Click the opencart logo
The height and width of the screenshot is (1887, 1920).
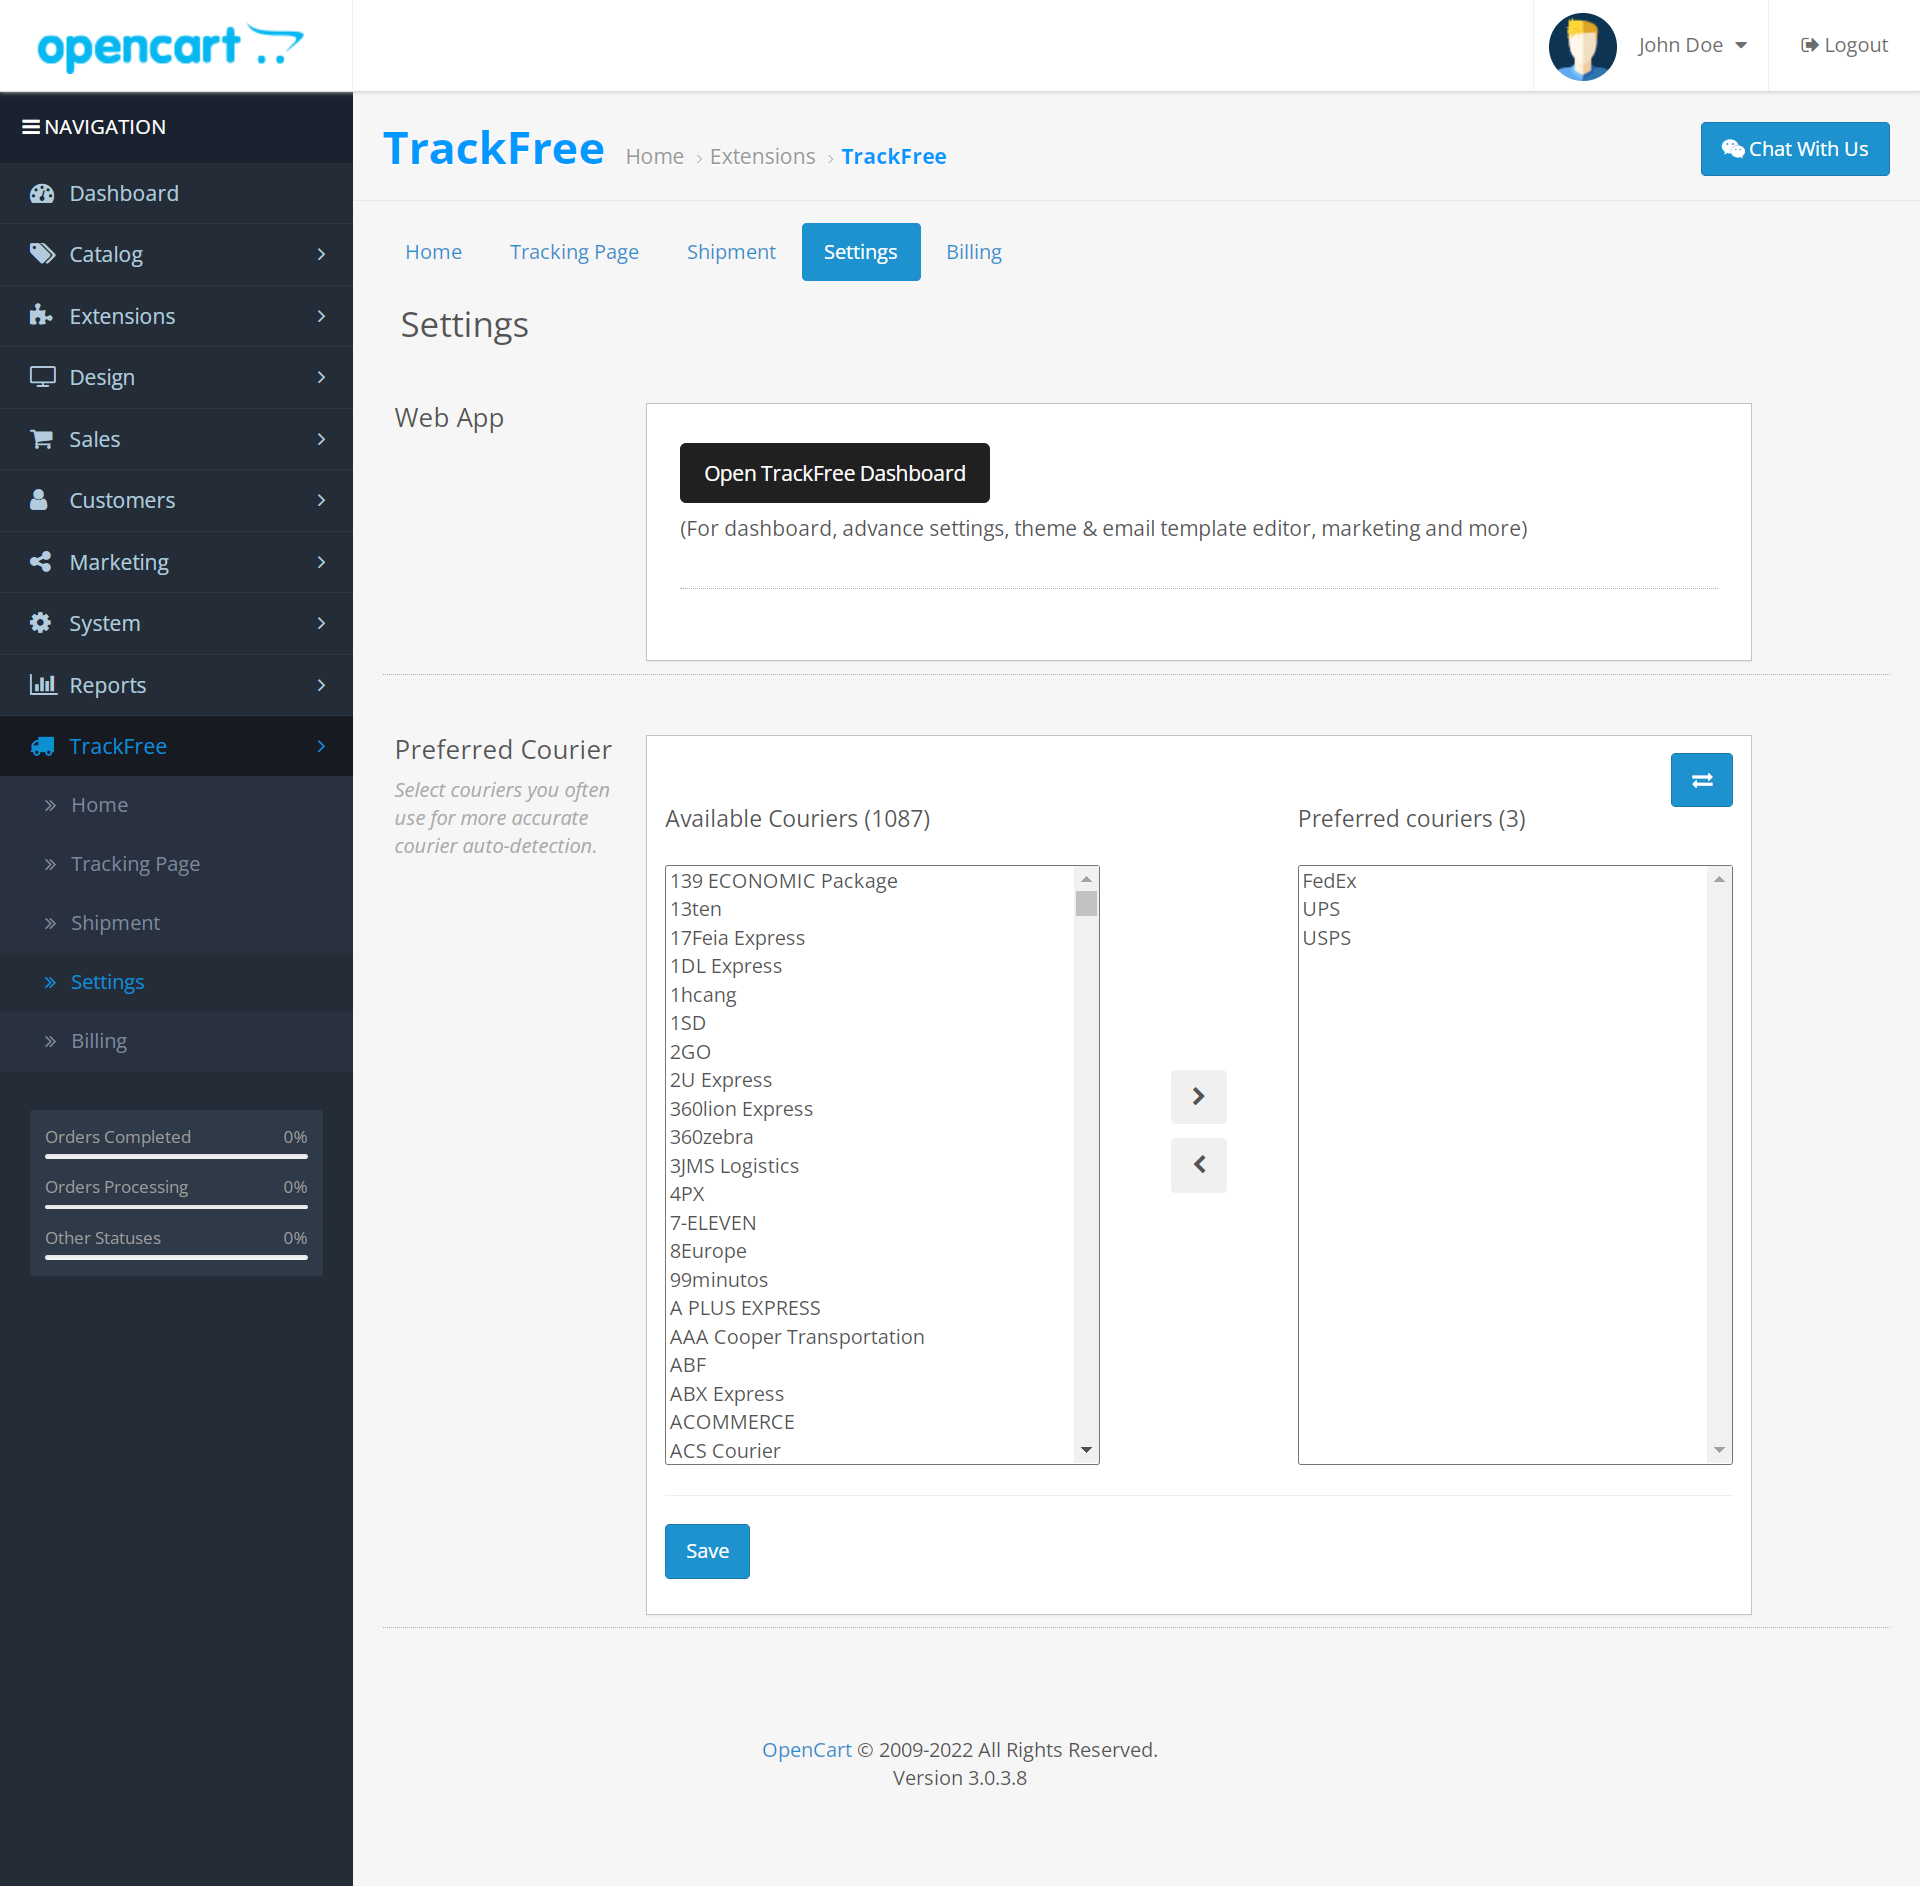tap(170, 46)
